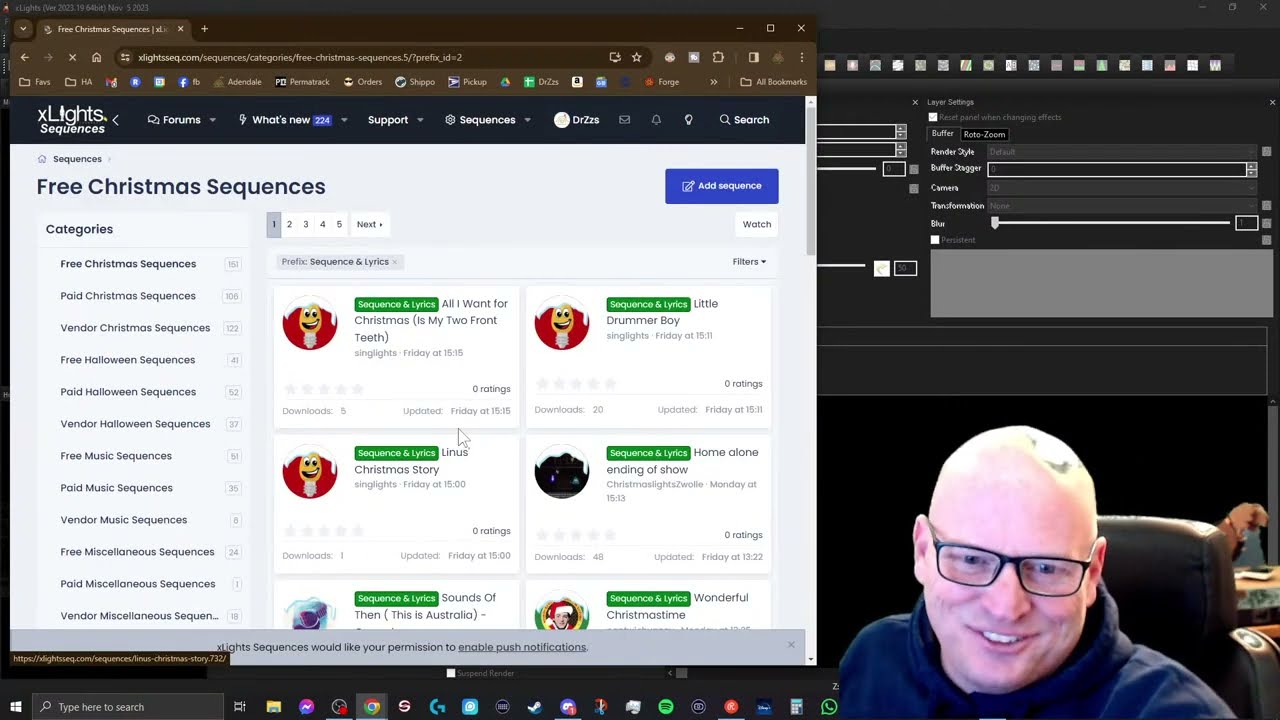Dismiss the push notifications banner
1280x720 pixels.
tap(791, 645)
